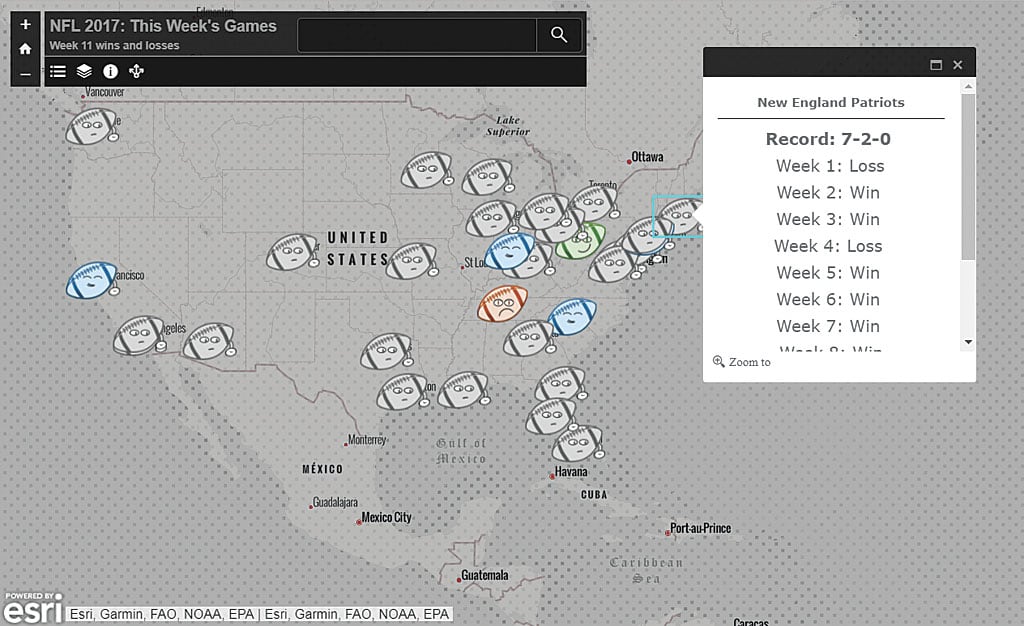Image resolution: width=1024 pixels, height=626 pixels.
Task: Click the Esri, Garmin attribution text
Action: (x=259, y=614)
